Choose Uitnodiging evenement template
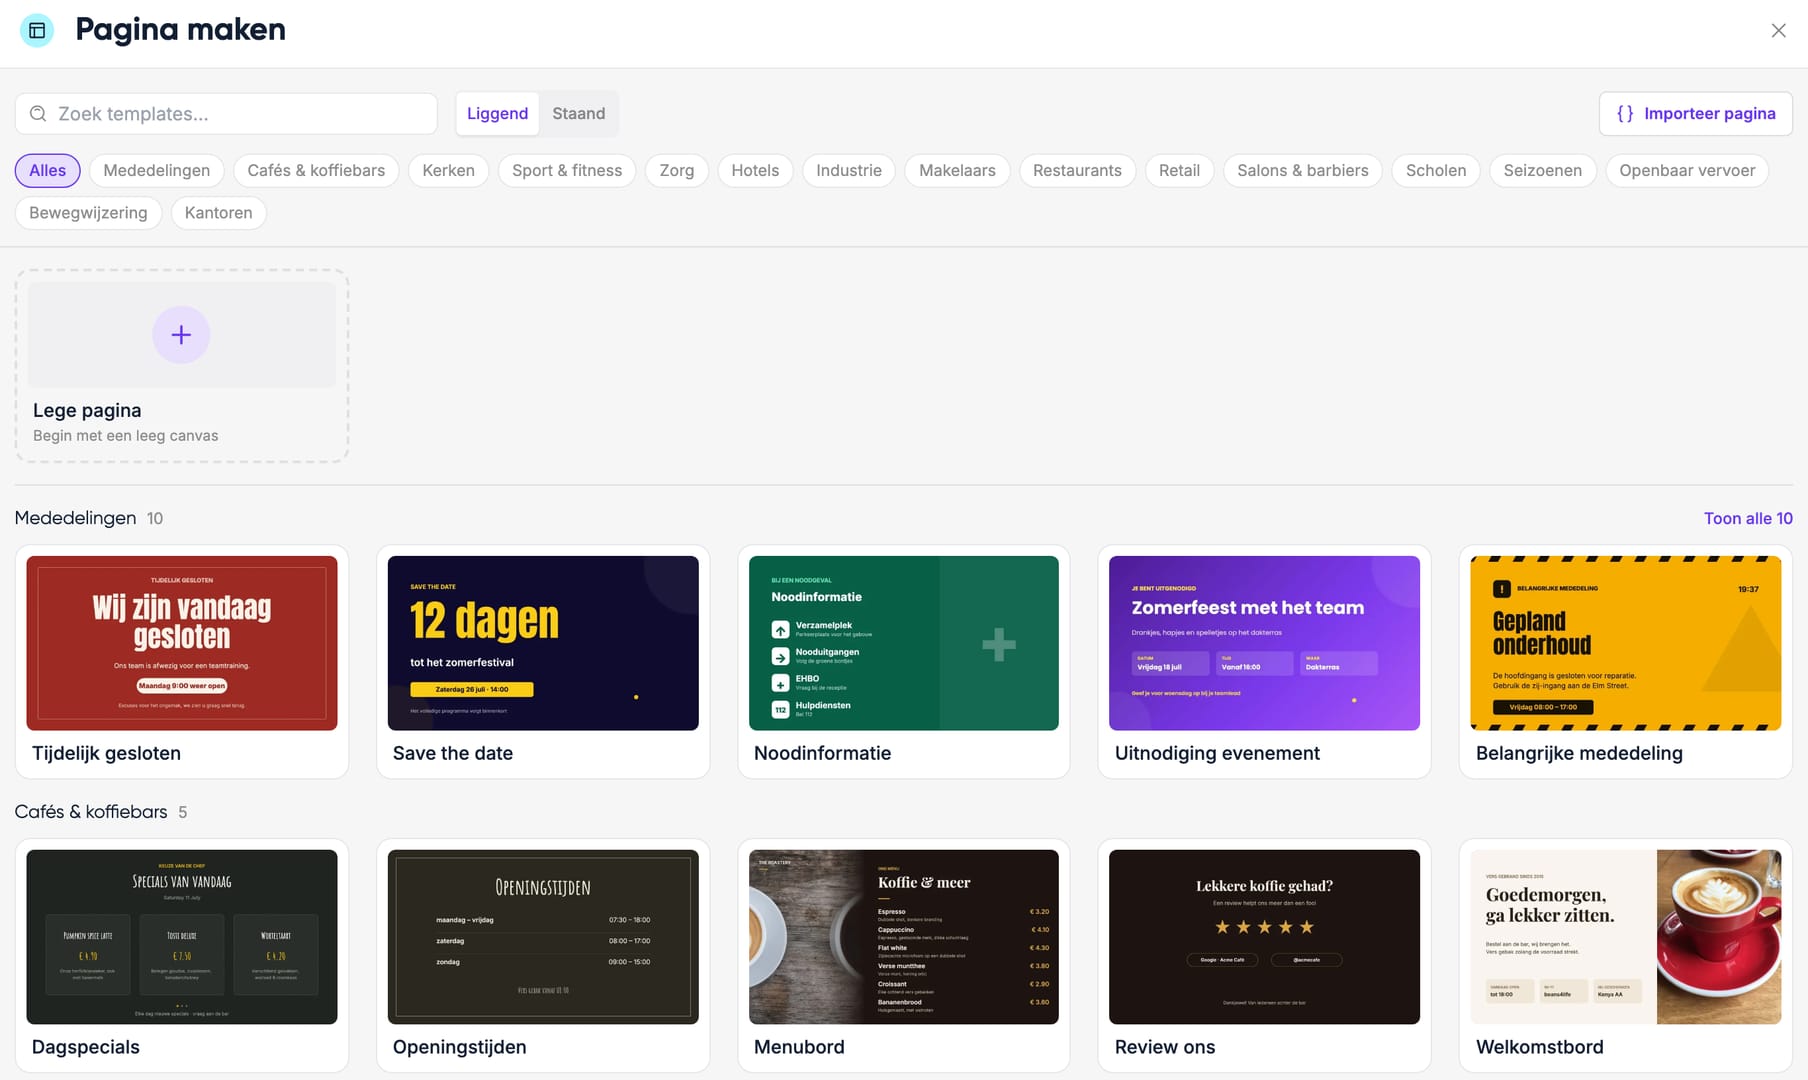The width and height of the screenshot is (1808, 1080). [x=1264, y=662]
